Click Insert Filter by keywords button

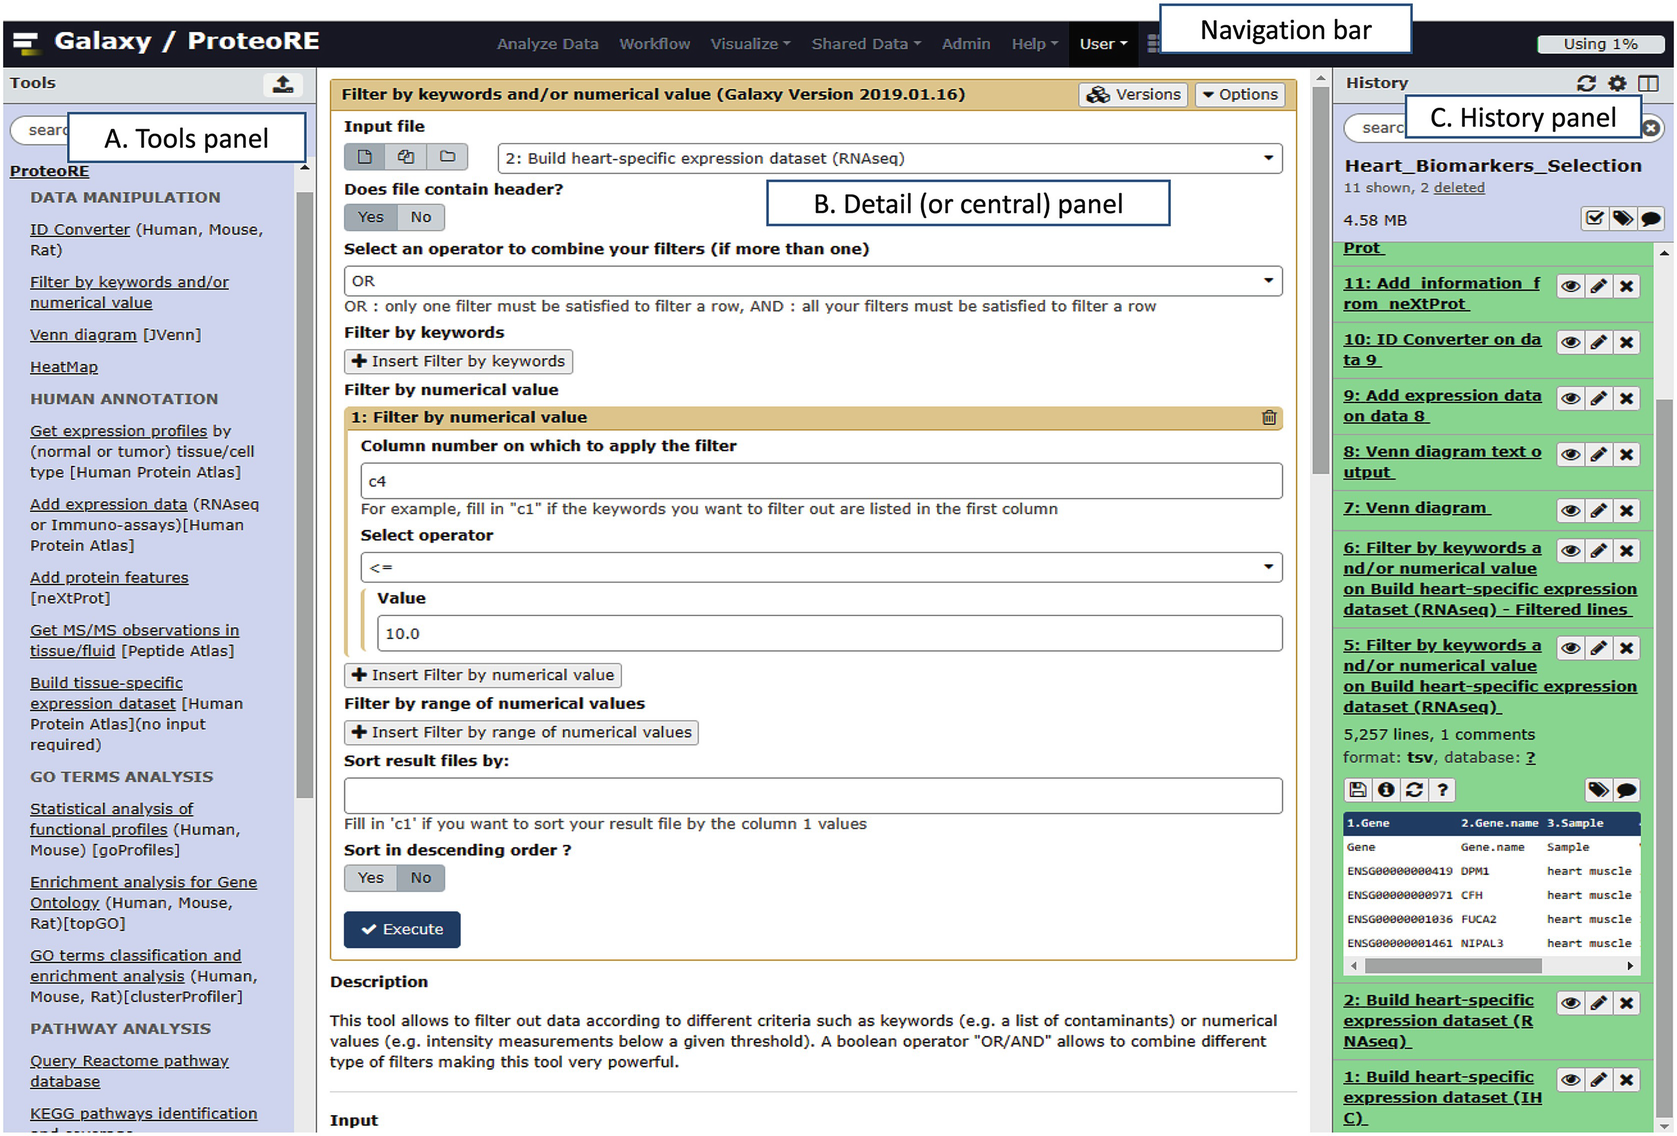click(x=459, y=361)
